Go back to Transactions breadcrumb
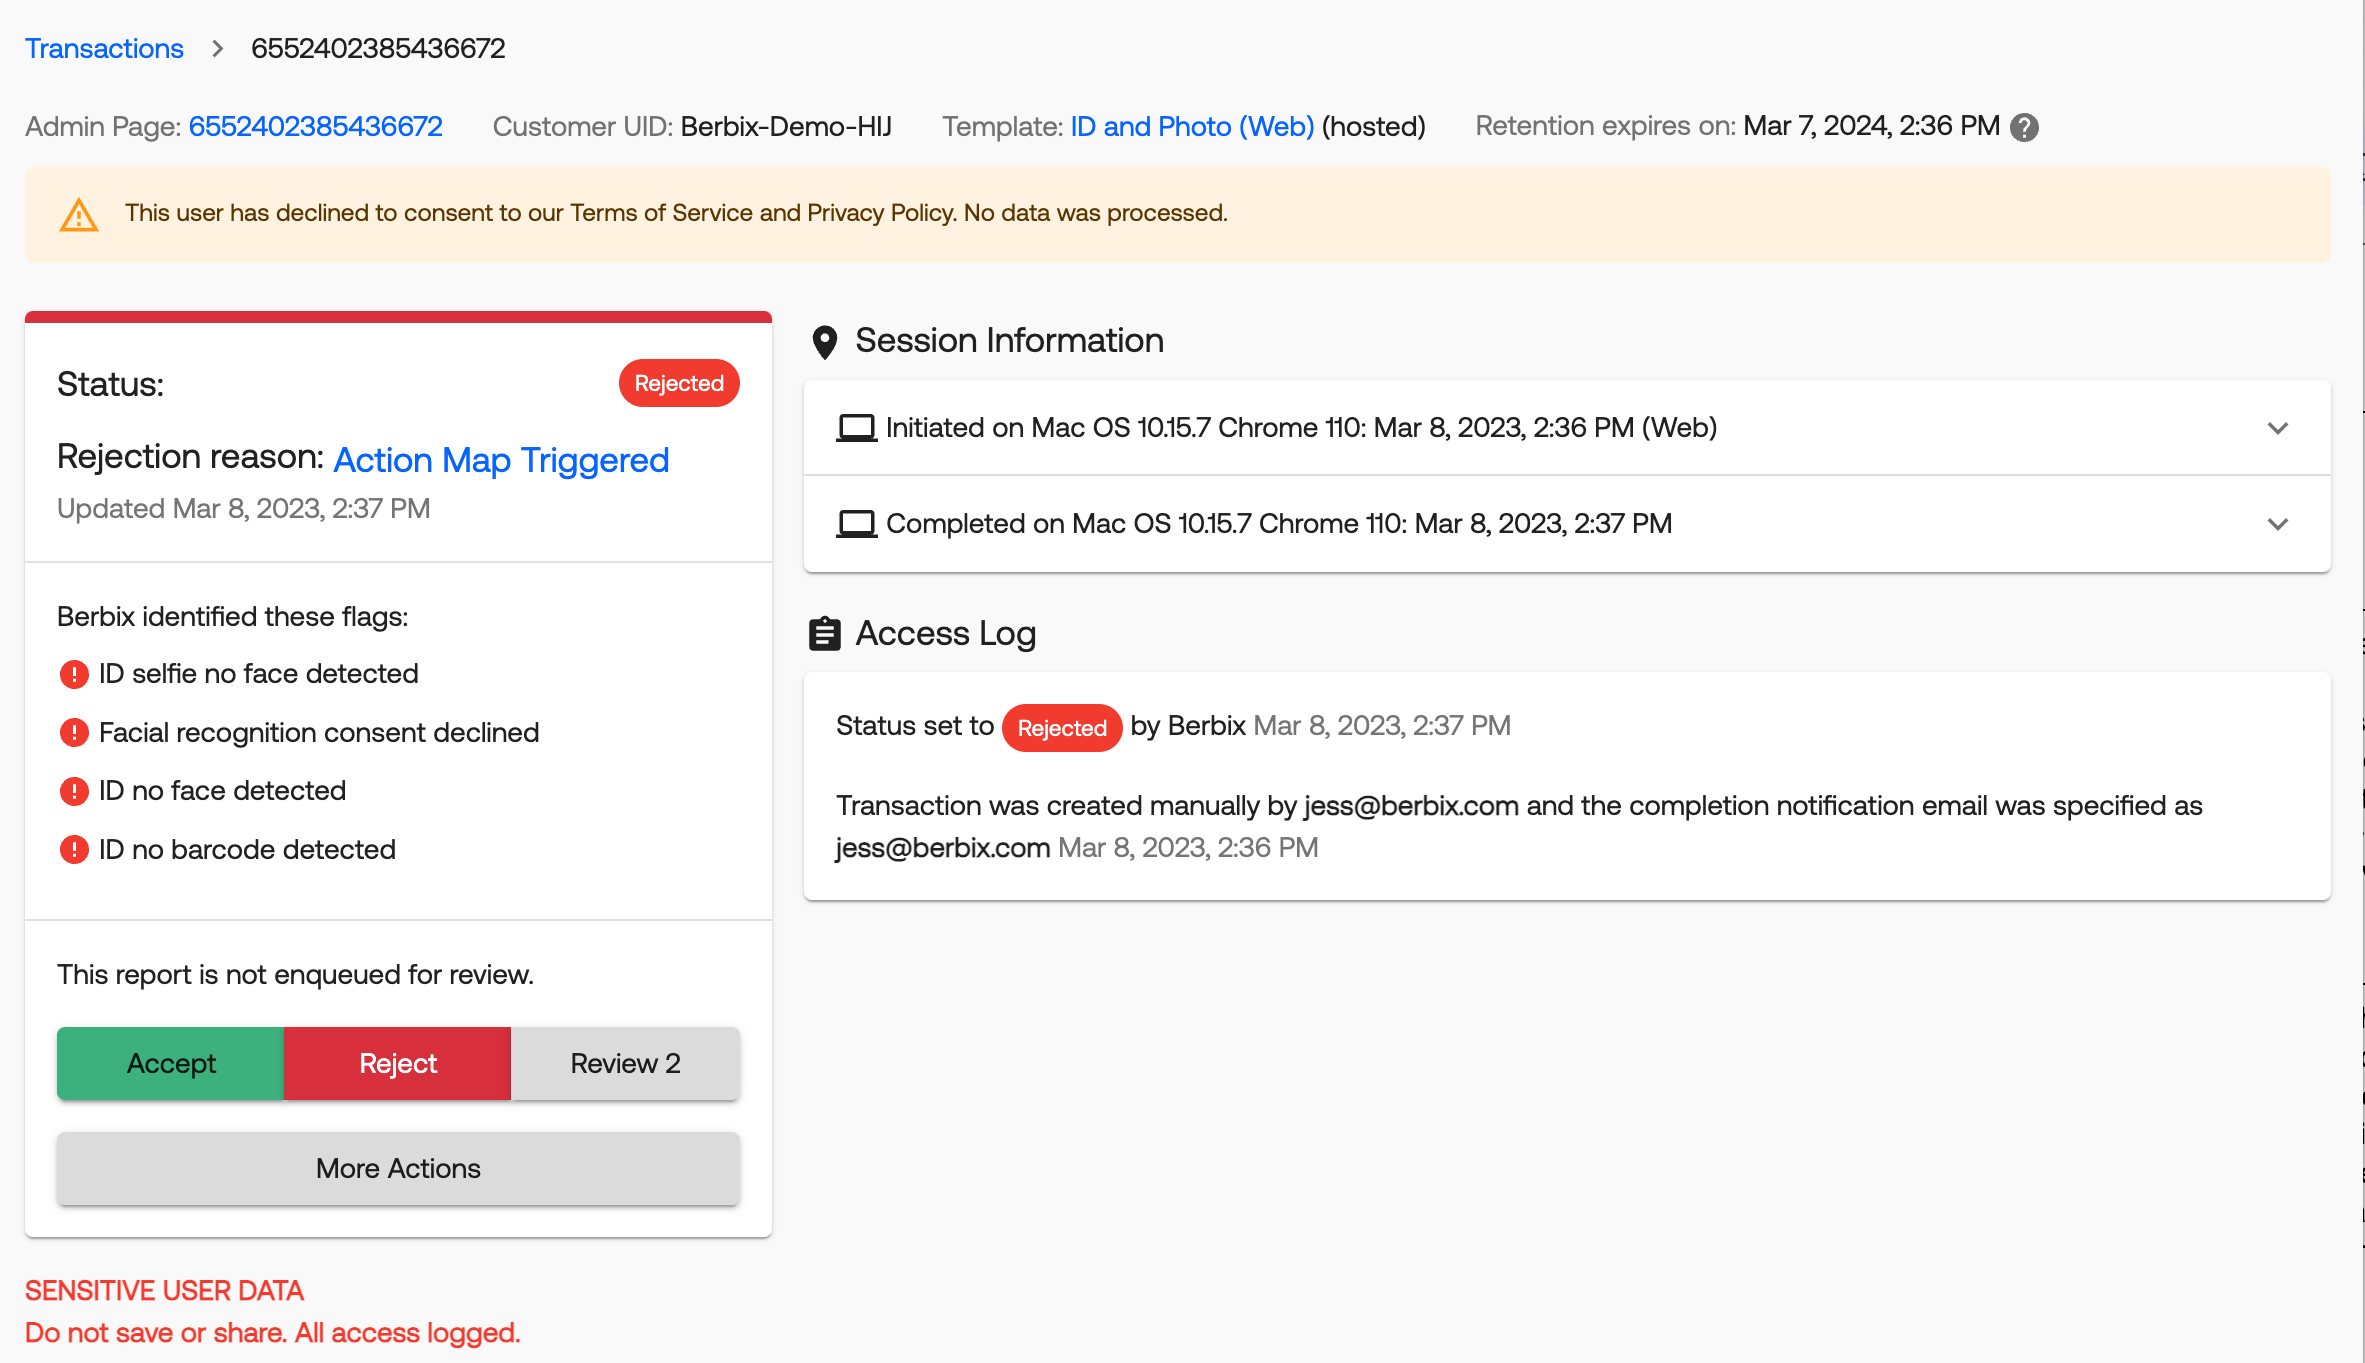This screenshot has height=1363, width=2365. pyautogui.click(x=104, y=48)
